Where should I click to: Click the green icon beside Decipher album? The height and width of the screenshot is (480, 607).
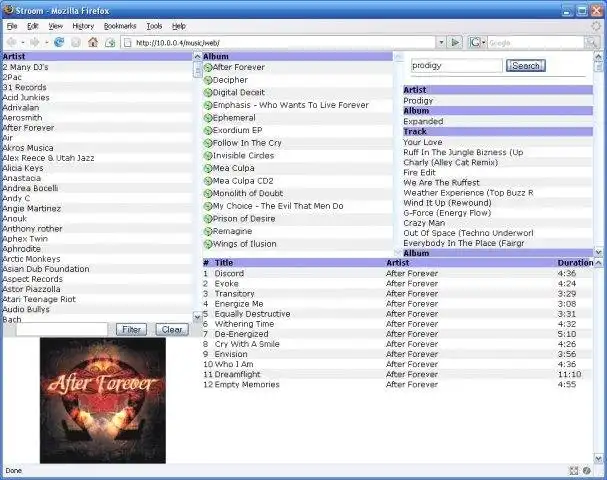pyautogui.click(x=208, y=81)
